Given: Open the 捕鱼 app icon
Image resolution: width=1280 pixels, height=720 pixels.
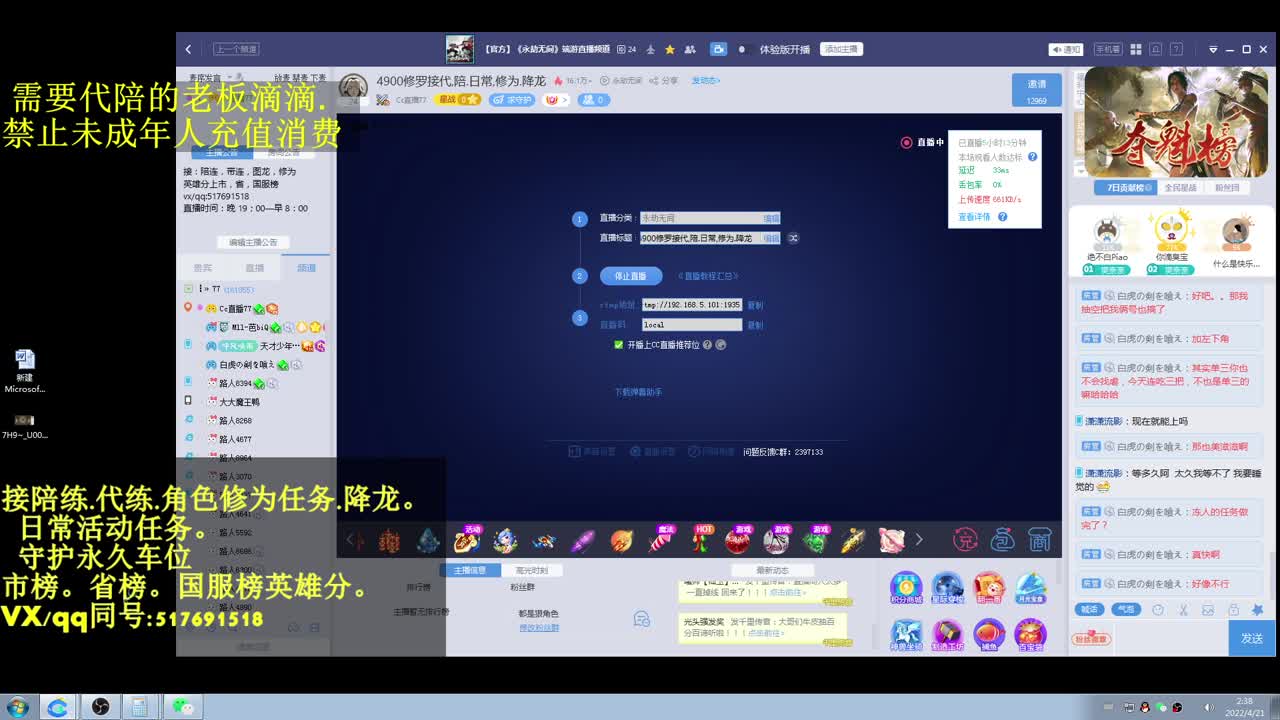Looking at the screenshot, I should tap(989, 636).
